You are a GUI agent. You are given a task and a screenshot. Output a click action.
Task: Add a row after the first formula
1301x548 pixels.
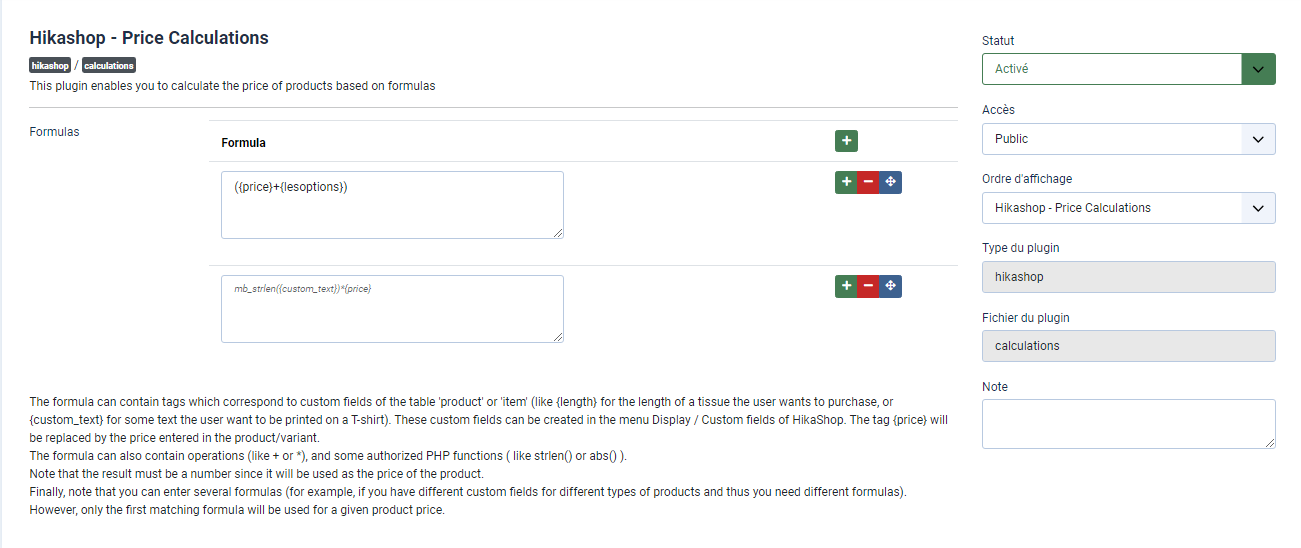[846, 182]
